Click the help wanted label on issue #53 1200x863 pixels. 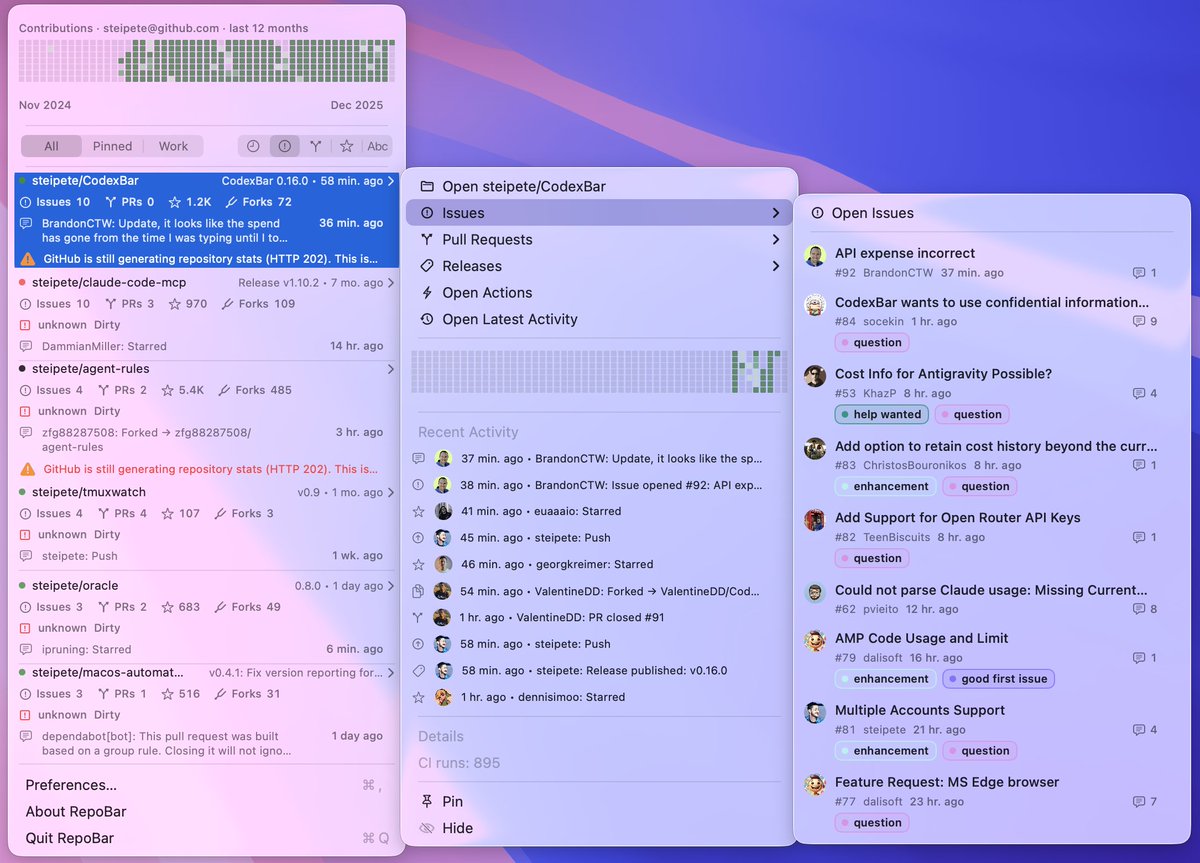tap(882, 414)
